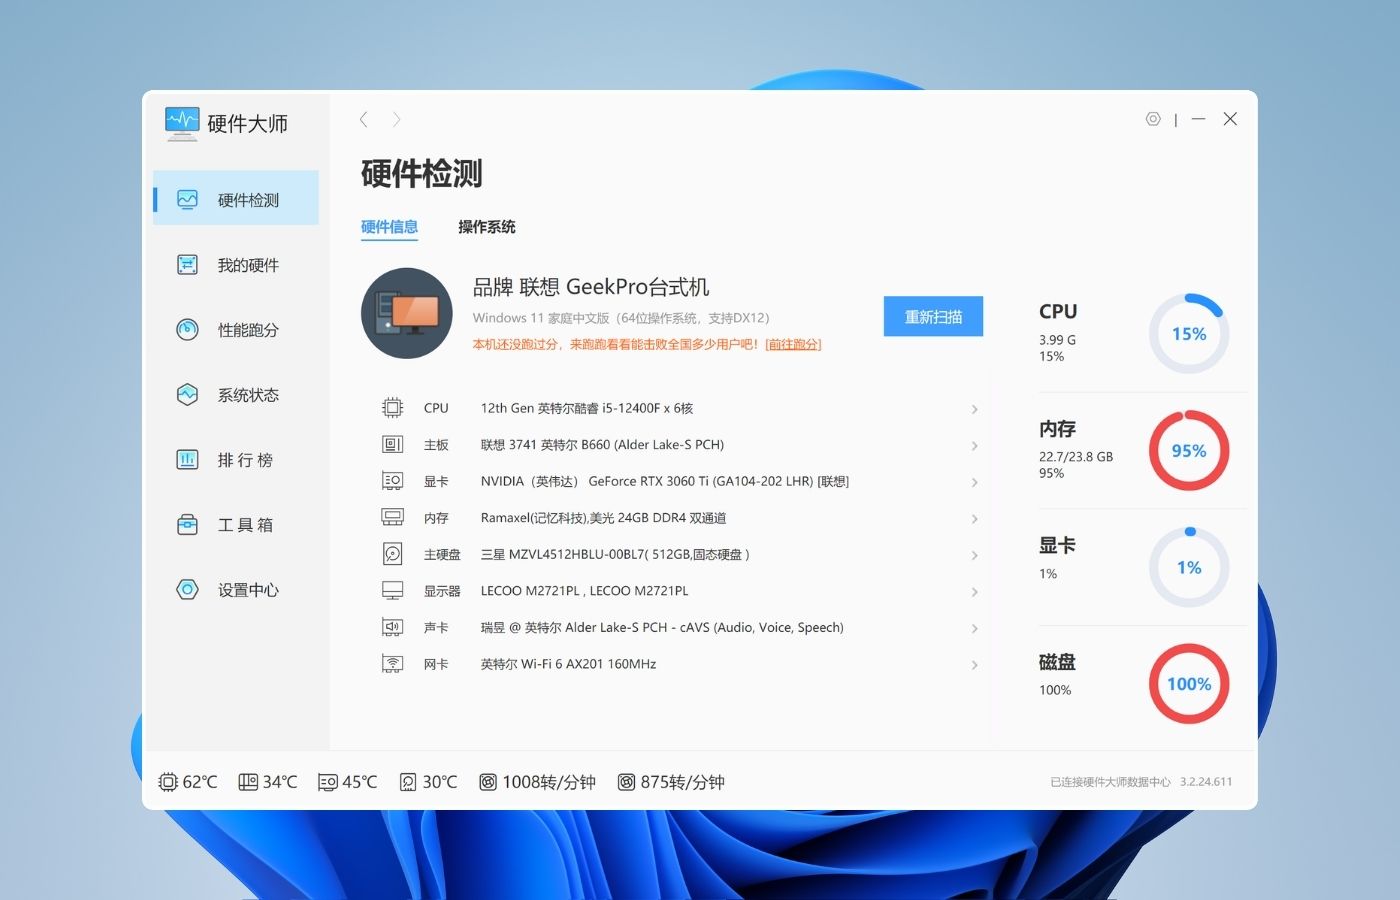Click the 硬件大师 app logo

coord(182,123)
